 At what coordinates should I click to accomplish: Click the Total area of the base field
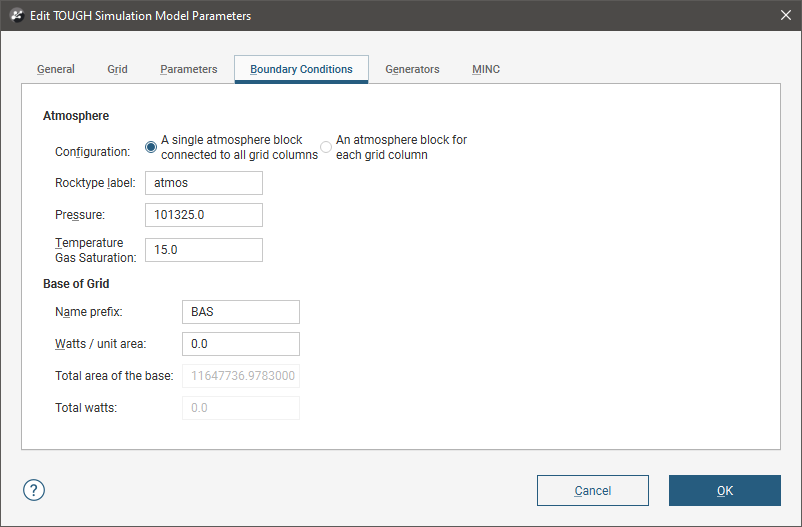[240, 376]
